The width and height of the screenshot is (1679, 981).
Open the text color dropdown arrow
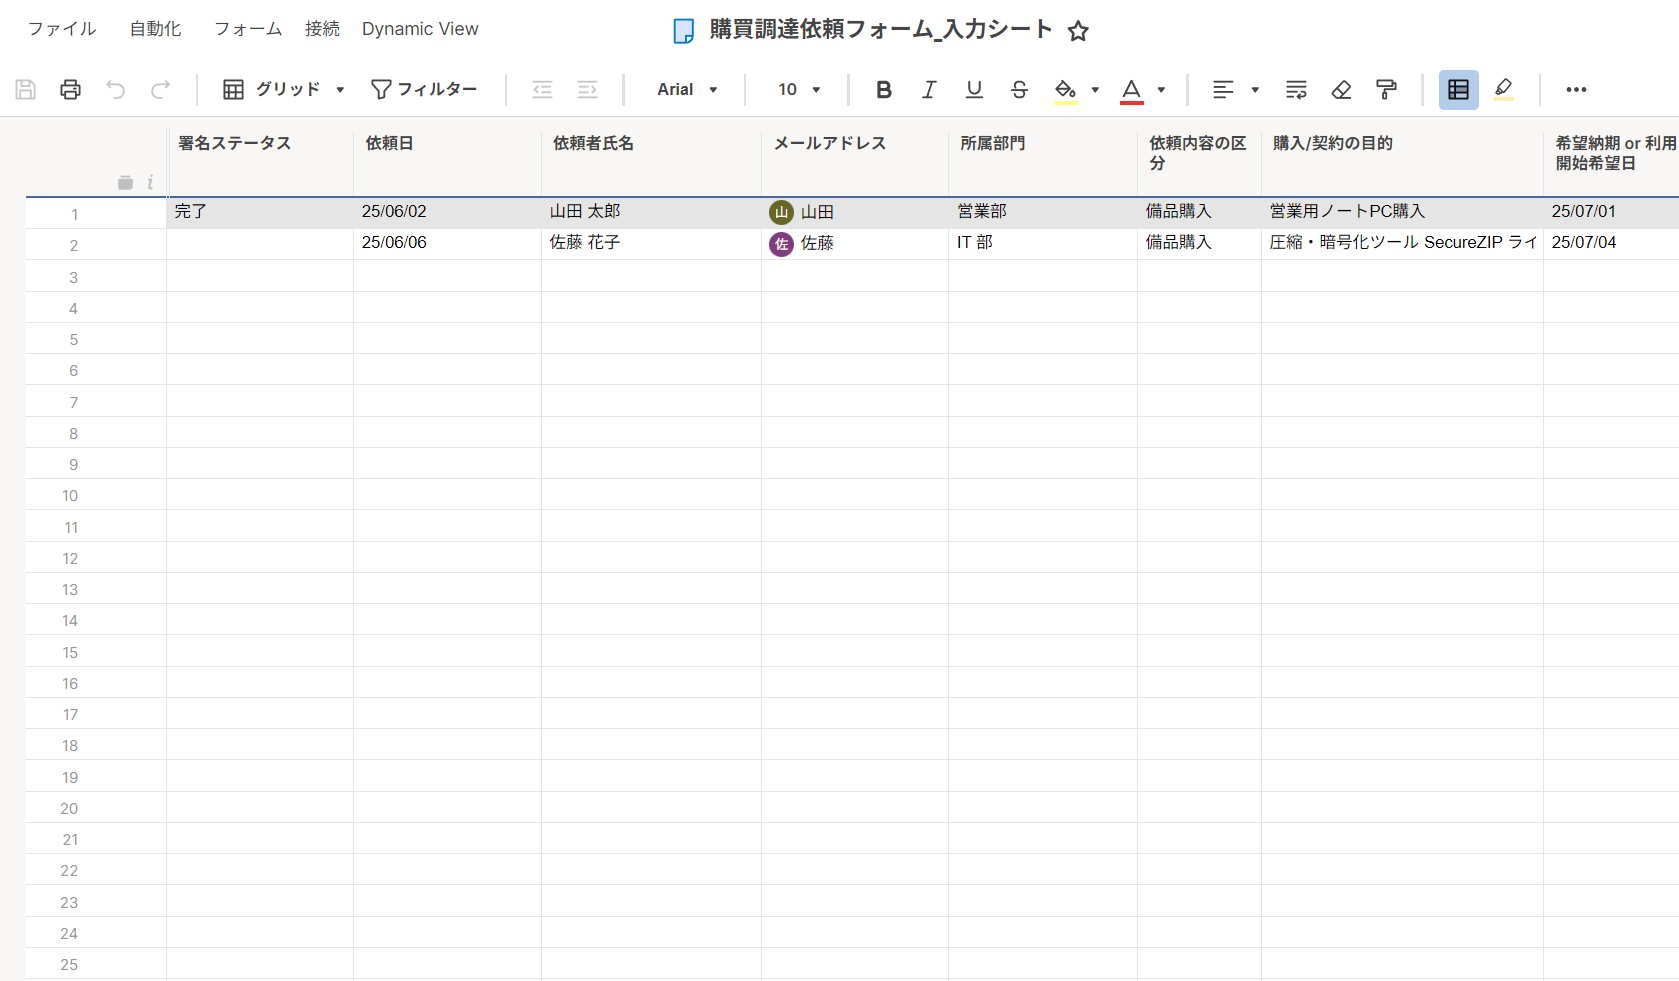click(x=1161, y=89)
